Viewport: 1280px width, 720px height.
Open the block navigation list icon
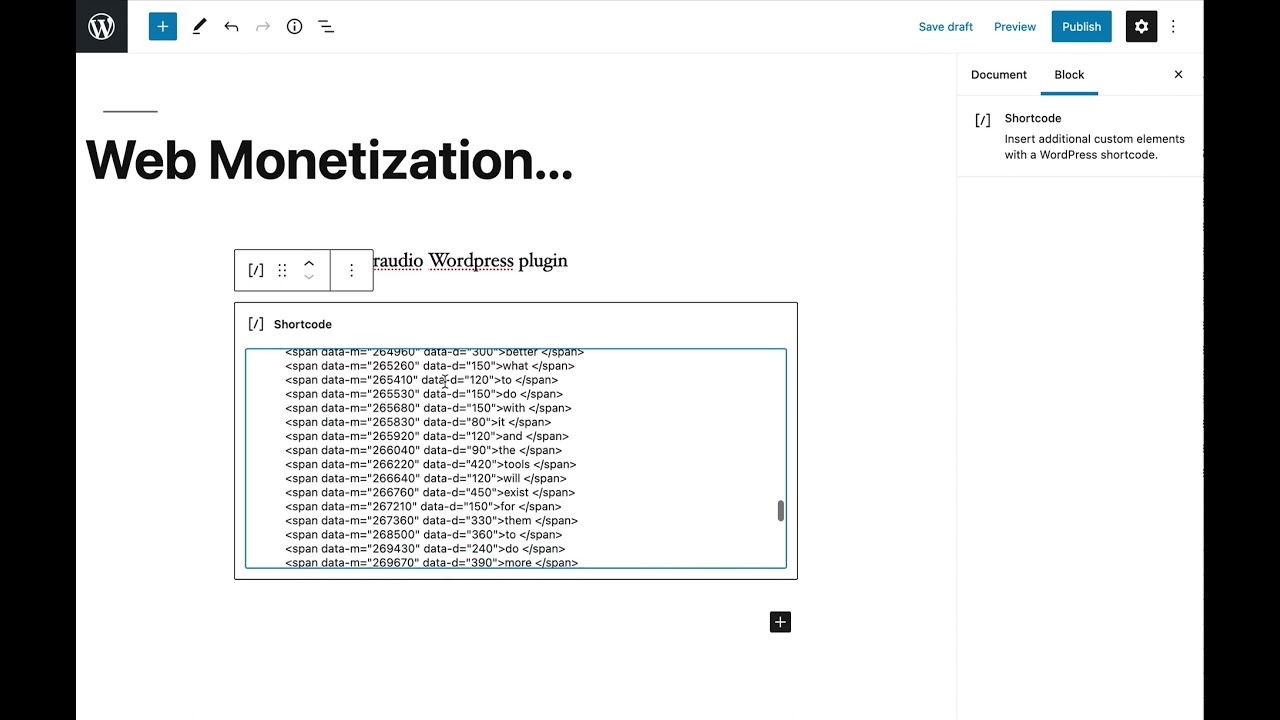[x=326, y=27]
